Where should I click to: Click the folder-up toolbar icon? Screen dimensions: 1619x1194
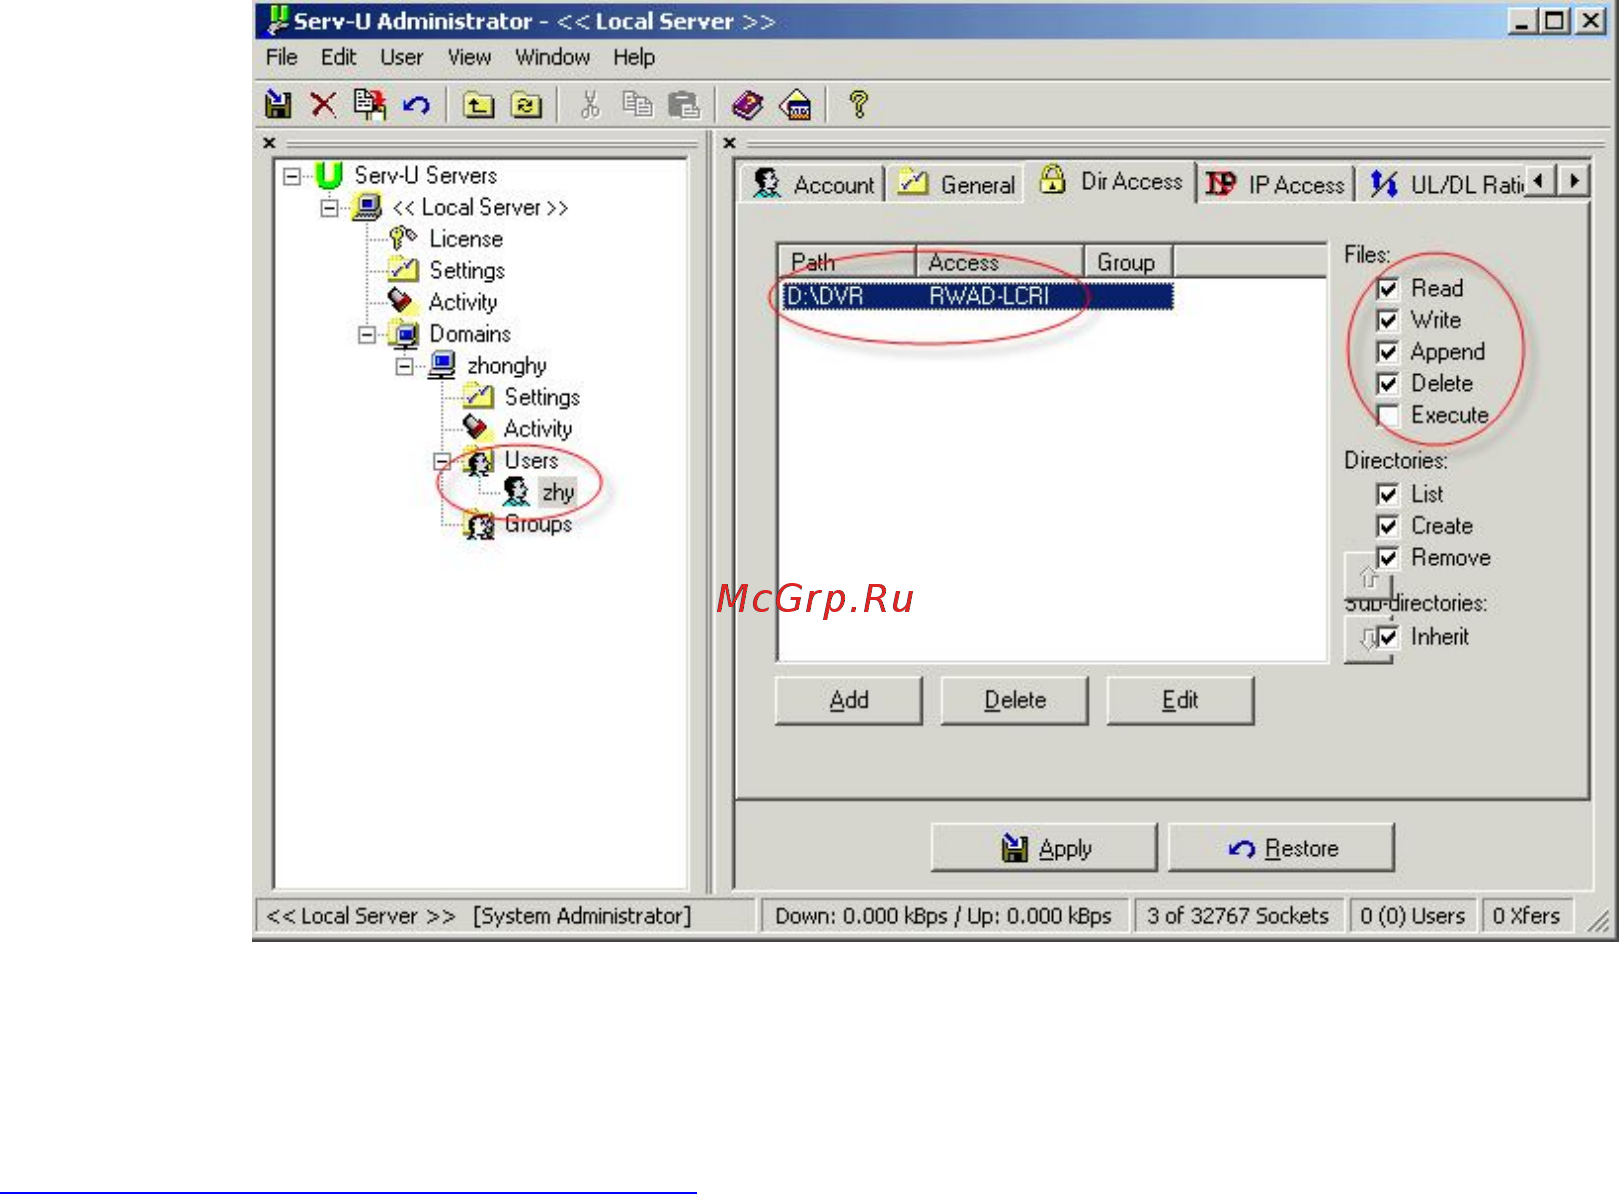[479, 104]
